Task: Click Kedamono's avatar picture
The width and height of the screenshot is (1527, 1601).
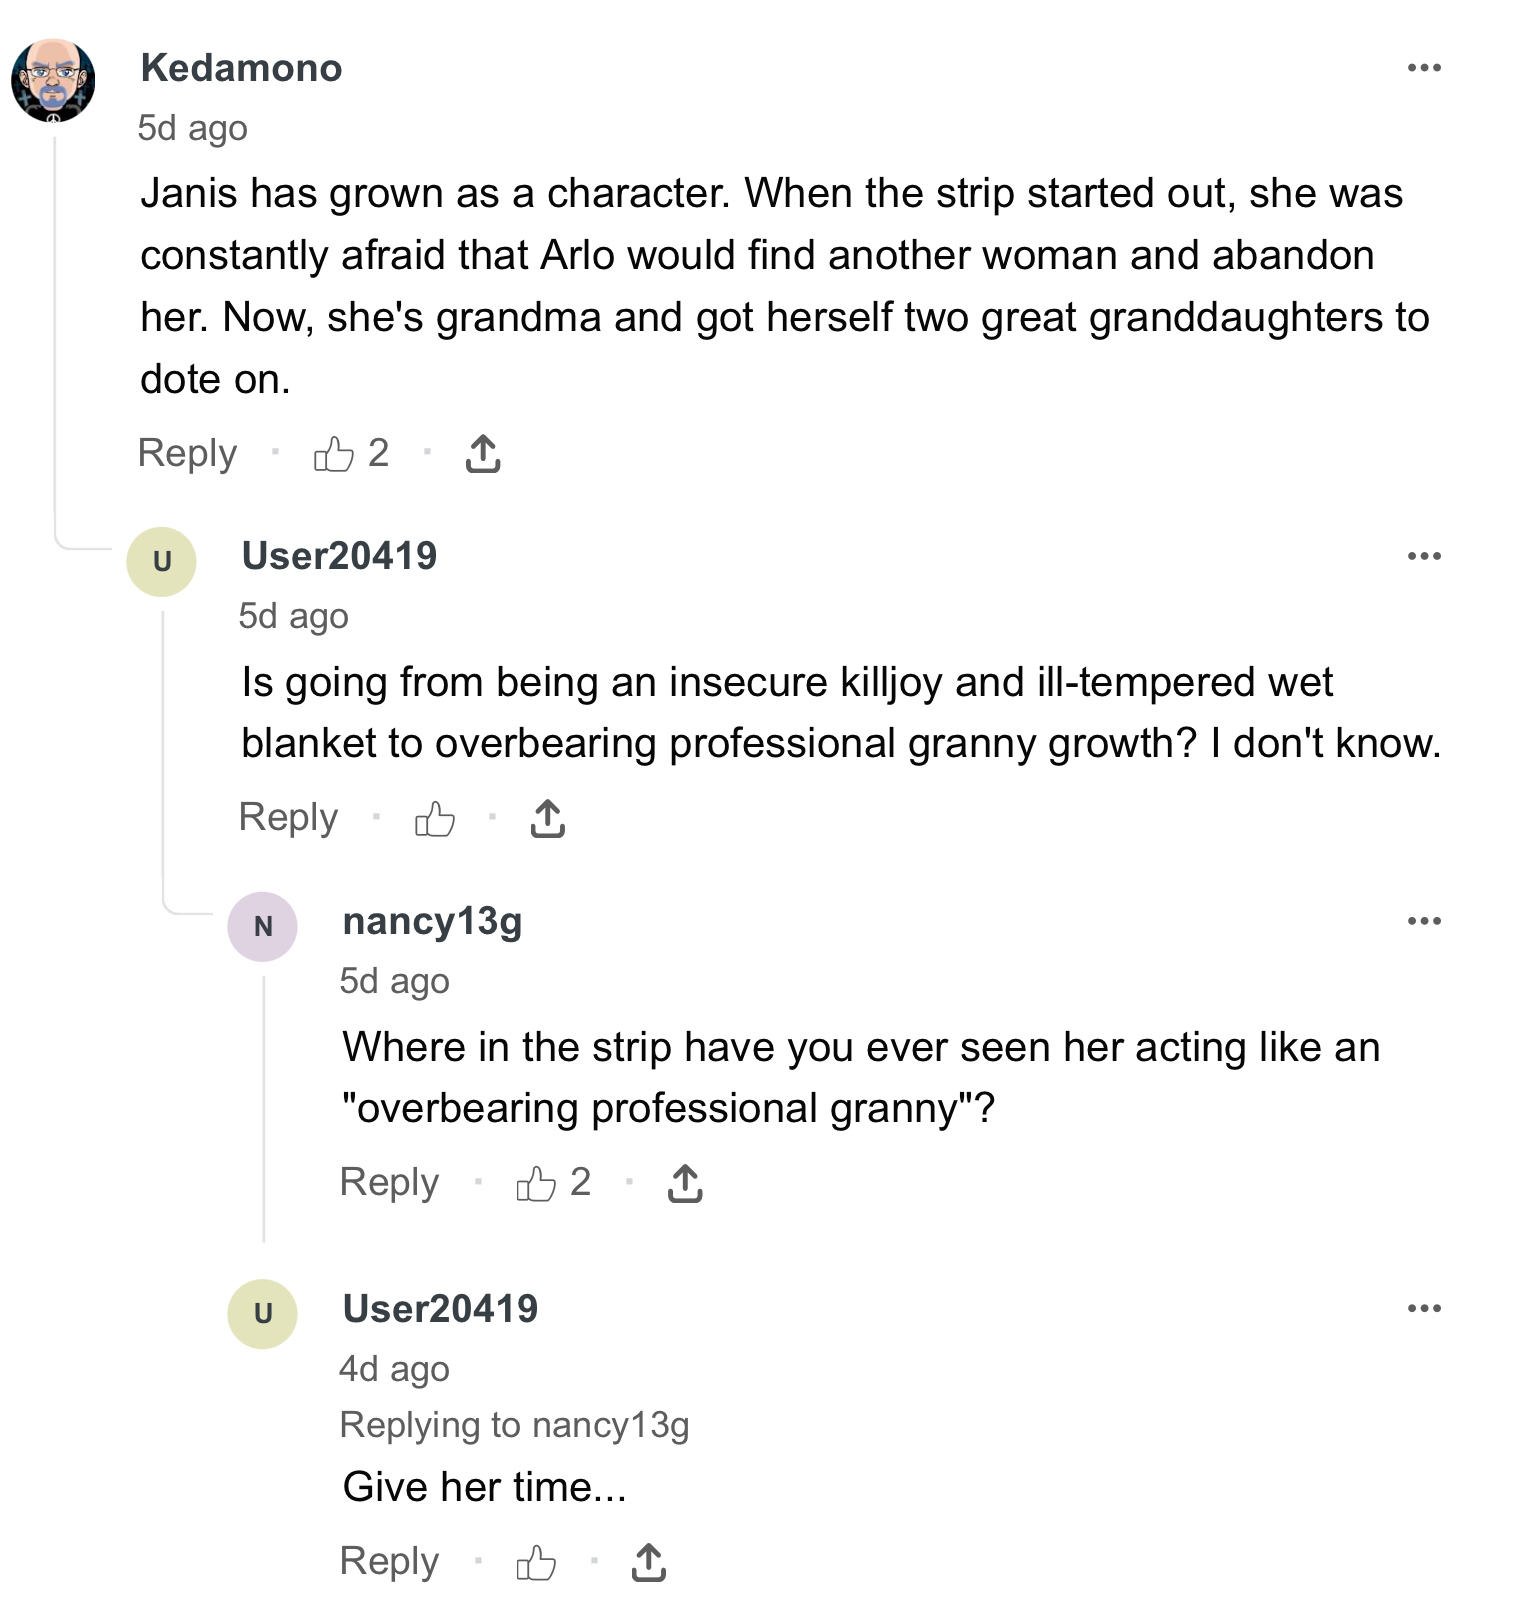Action: (53, 80)
